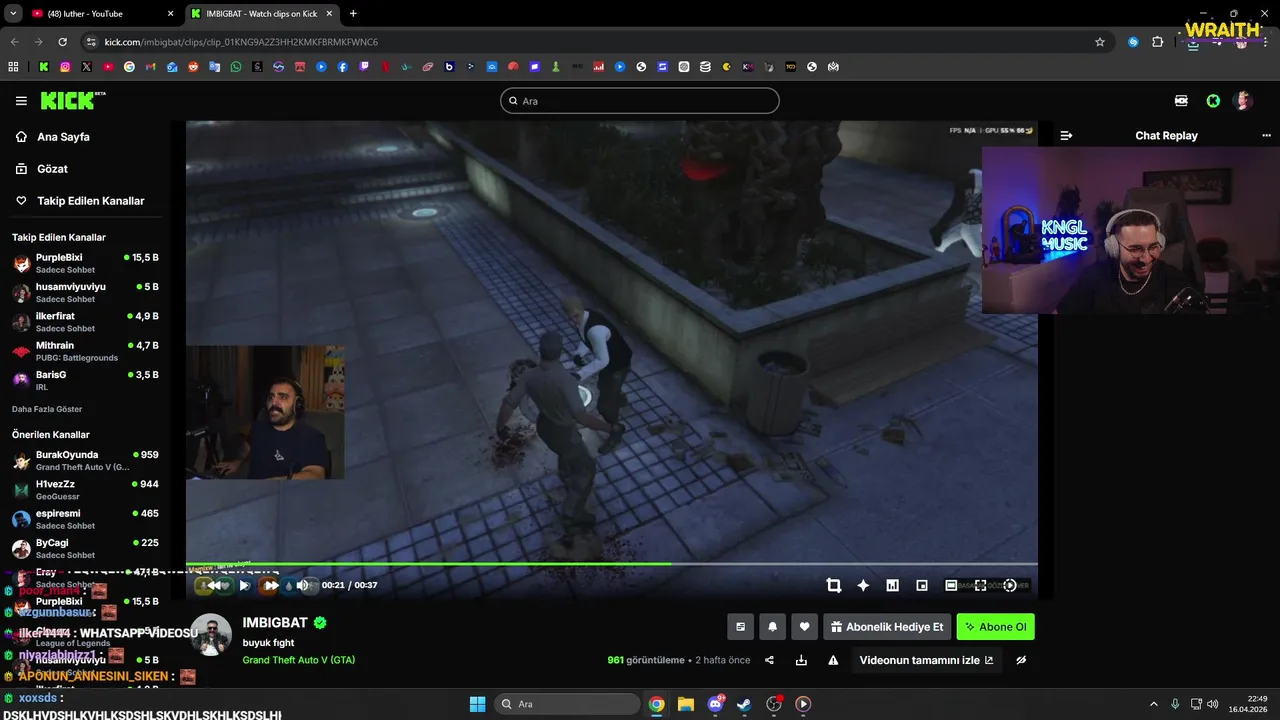Click the green Kick badge icon in the header
1280x720 pixels.
[x=1213, y=101]
